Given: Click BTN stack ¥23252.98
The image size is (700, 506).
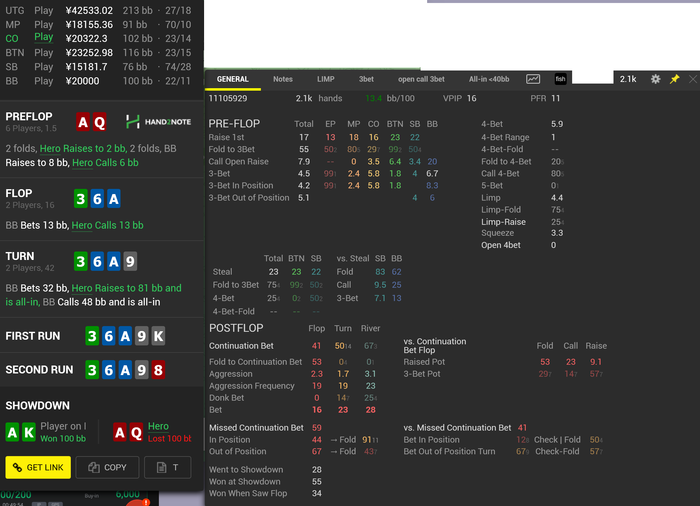Looking at the screenshot, I should point(89,53).
